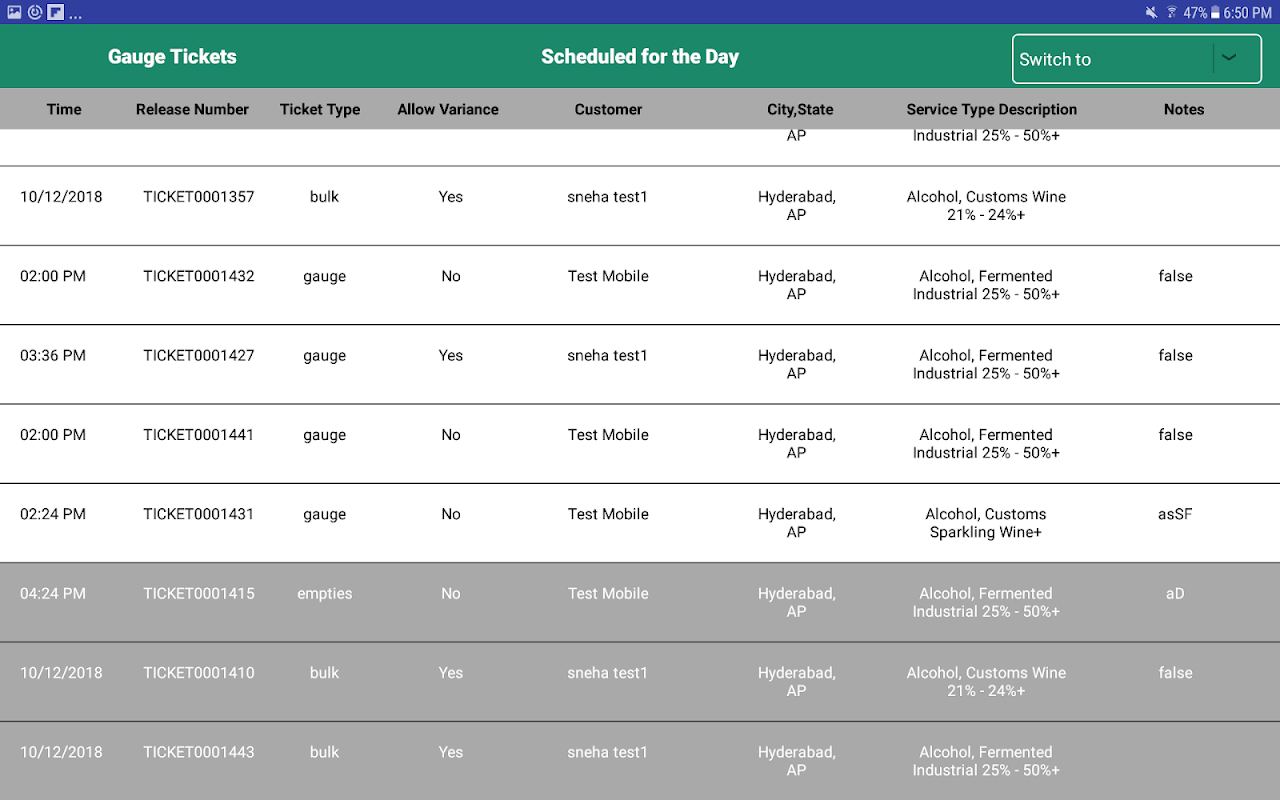Click the Ticket Type column header

point(320,109)
